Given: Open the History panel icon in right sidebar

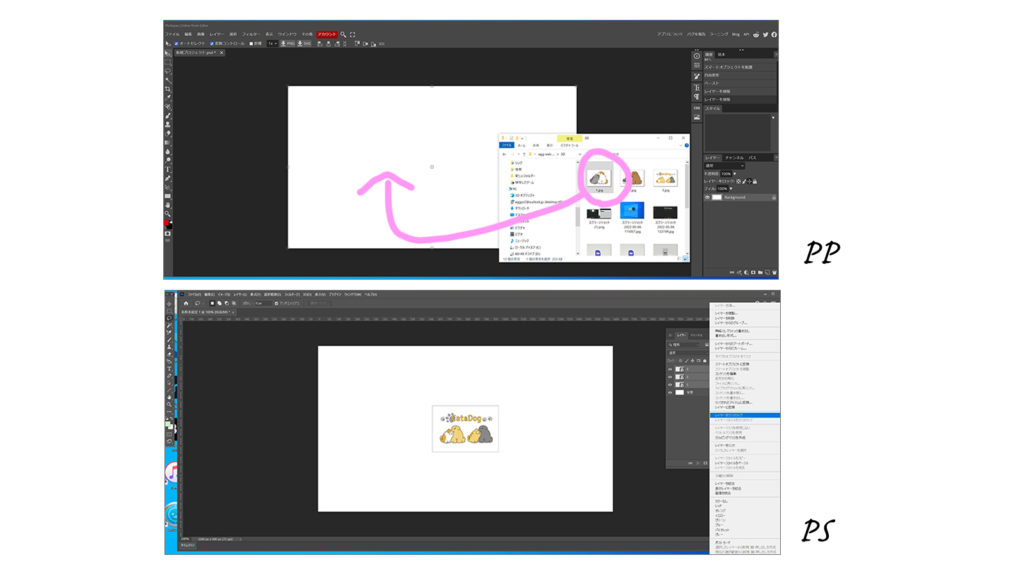Looking at the screenshot, I should coord(697,55).
